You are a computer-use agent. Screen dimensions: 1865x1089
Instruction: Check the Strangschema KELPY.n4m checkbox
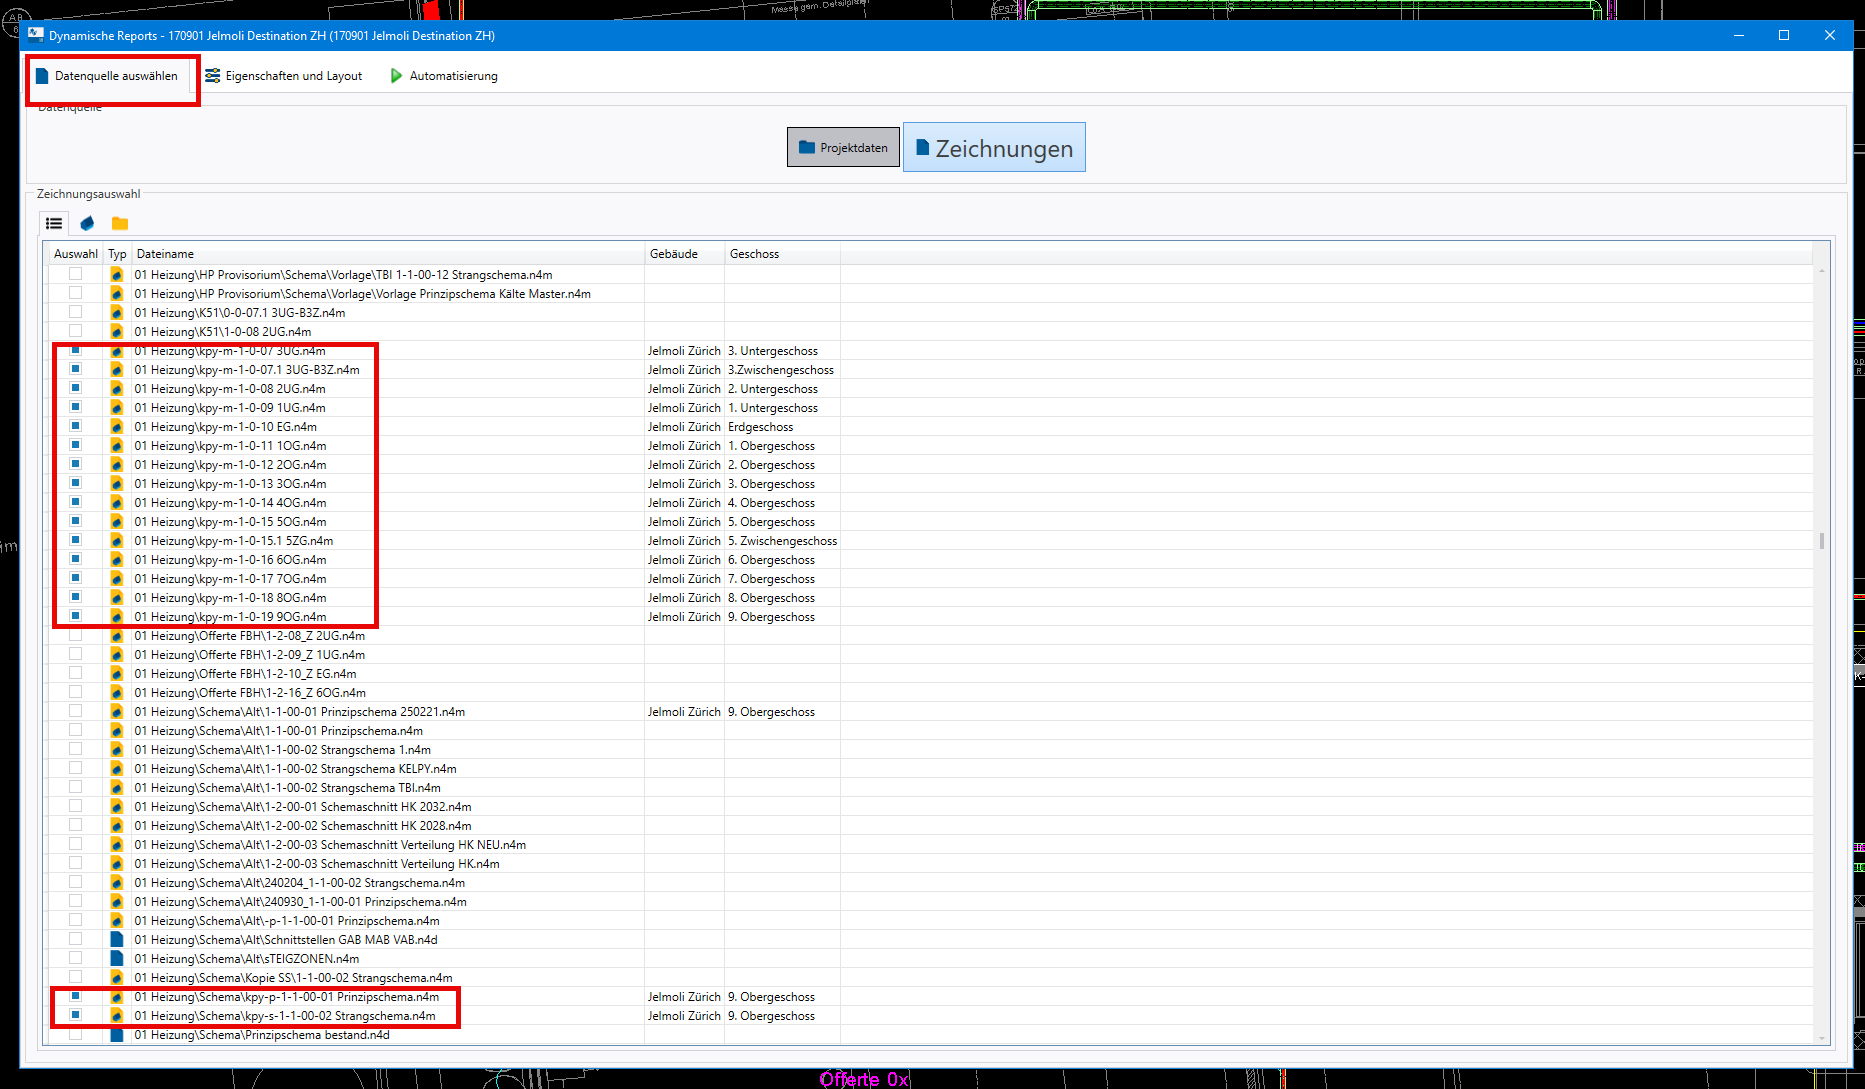tap(75, 768)
